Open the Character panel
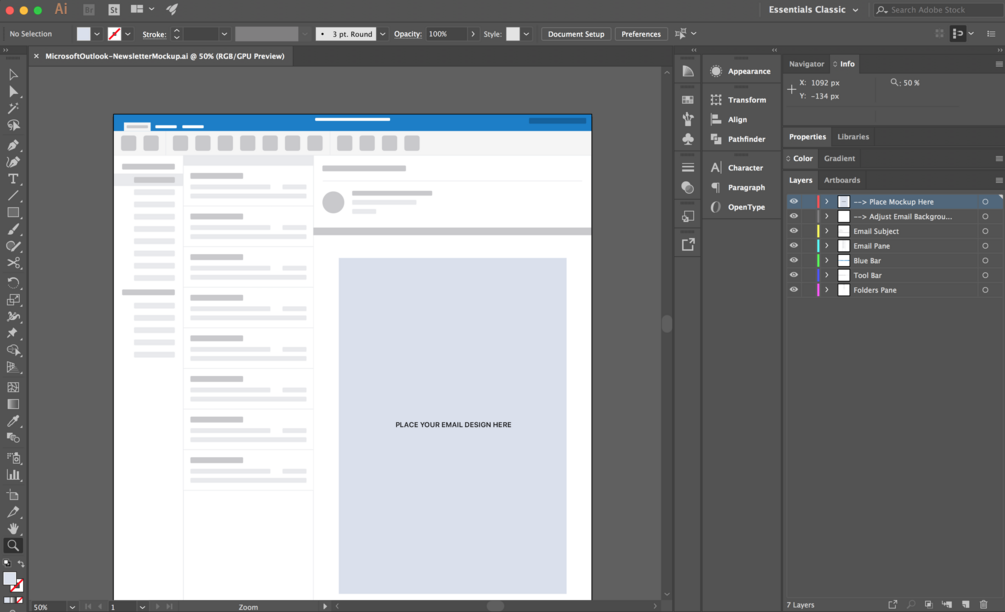The image size is (1005, 612). pyautogui.click(x=737, y=168)
